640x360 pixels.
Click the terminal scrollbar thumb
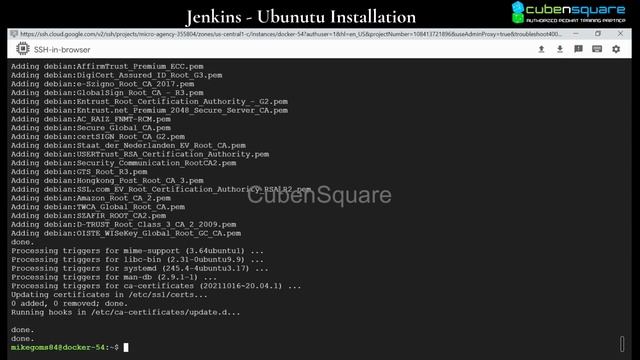click(622, 344)
